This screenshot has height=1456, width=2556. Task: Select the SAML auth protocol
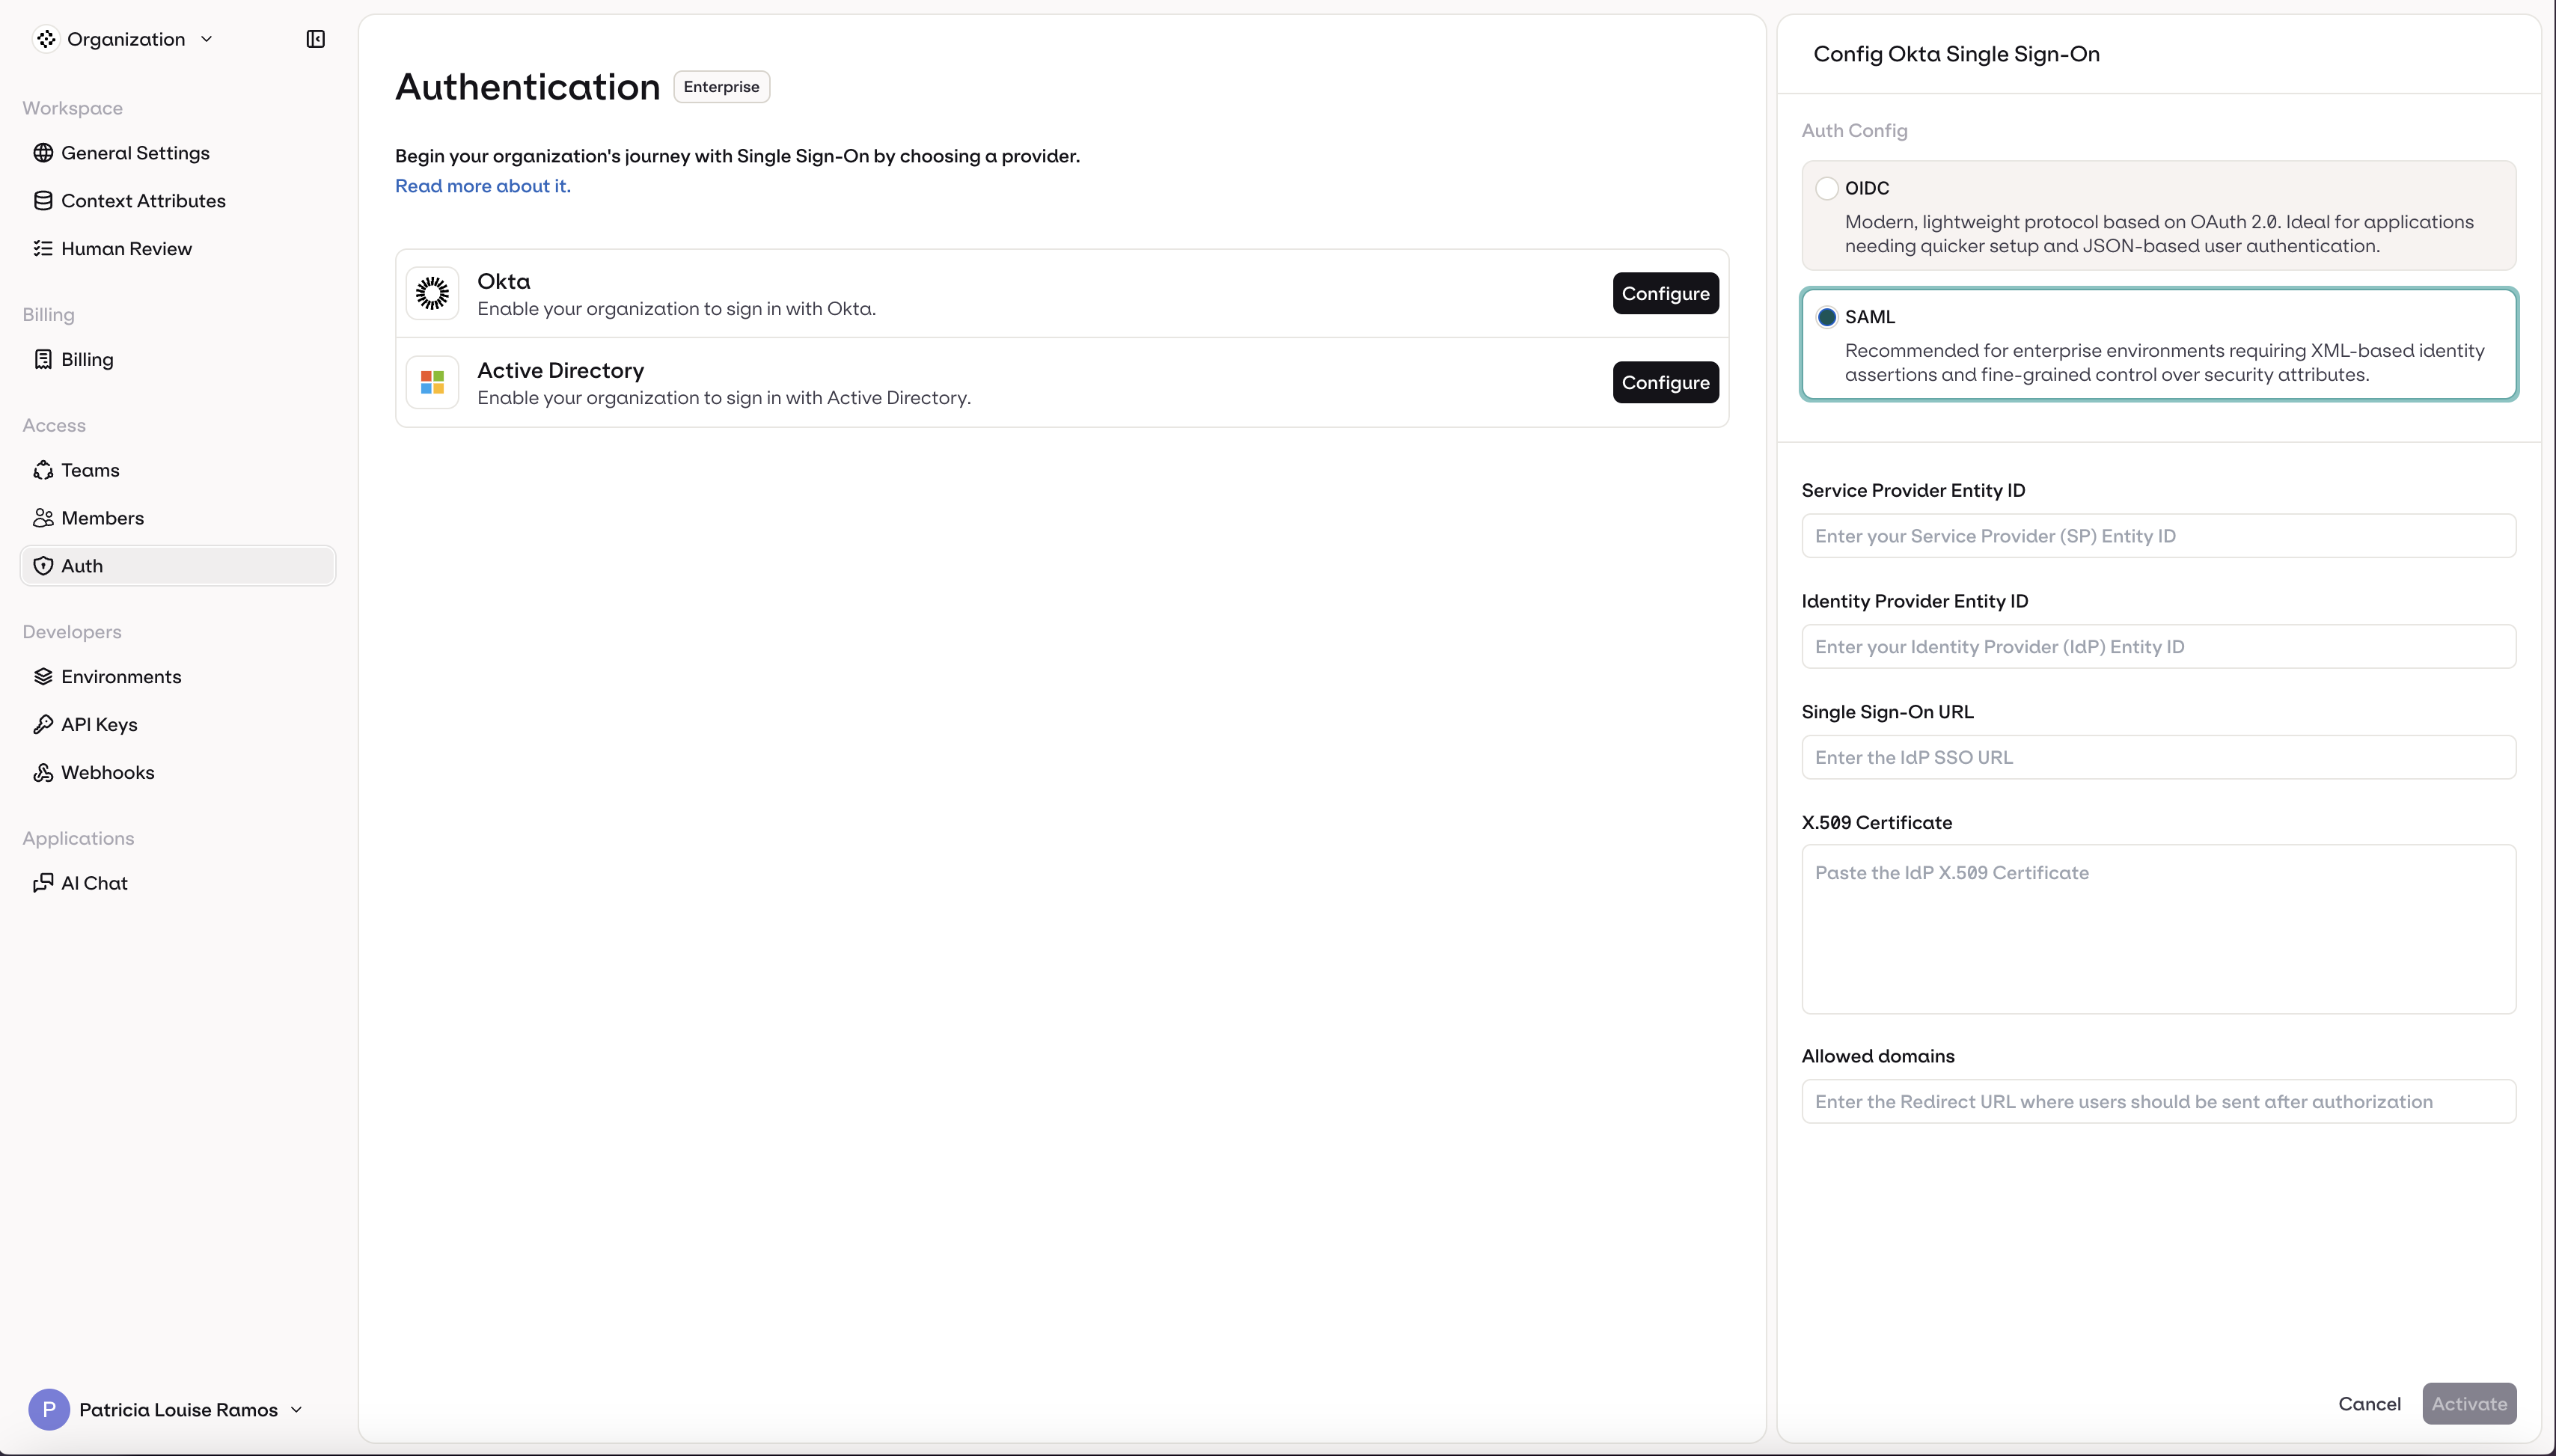(x=1827, y=316)
